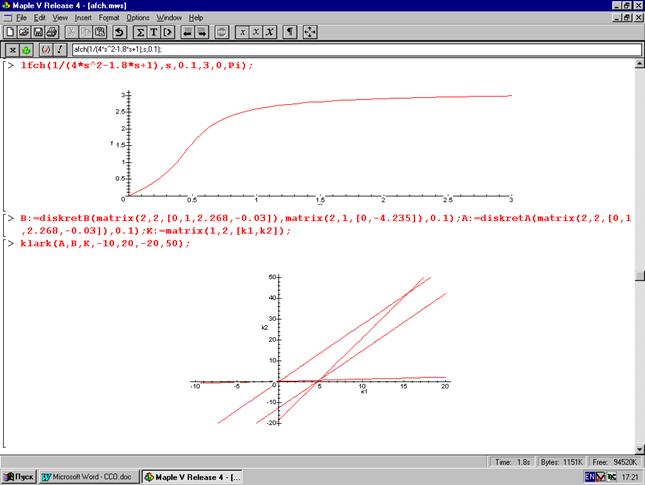This screenshot has width=645, height=485.
Task: Insert an execution group with the [> icon
Action: pyautogui.click(x=168, y=32)
